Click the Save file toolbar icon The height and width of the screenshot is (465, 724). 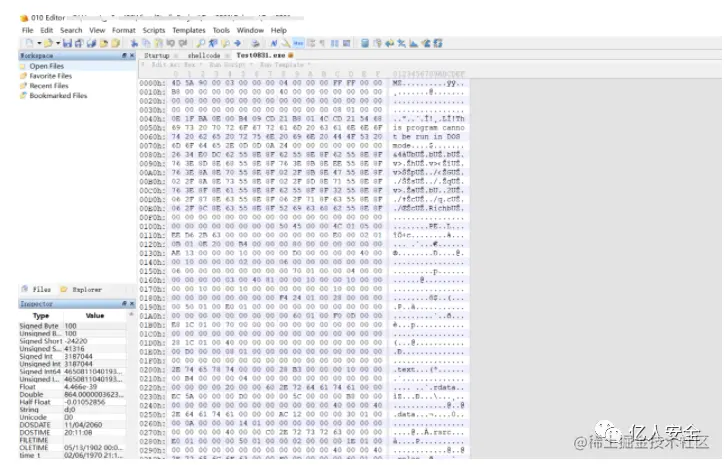click(67, 43)
